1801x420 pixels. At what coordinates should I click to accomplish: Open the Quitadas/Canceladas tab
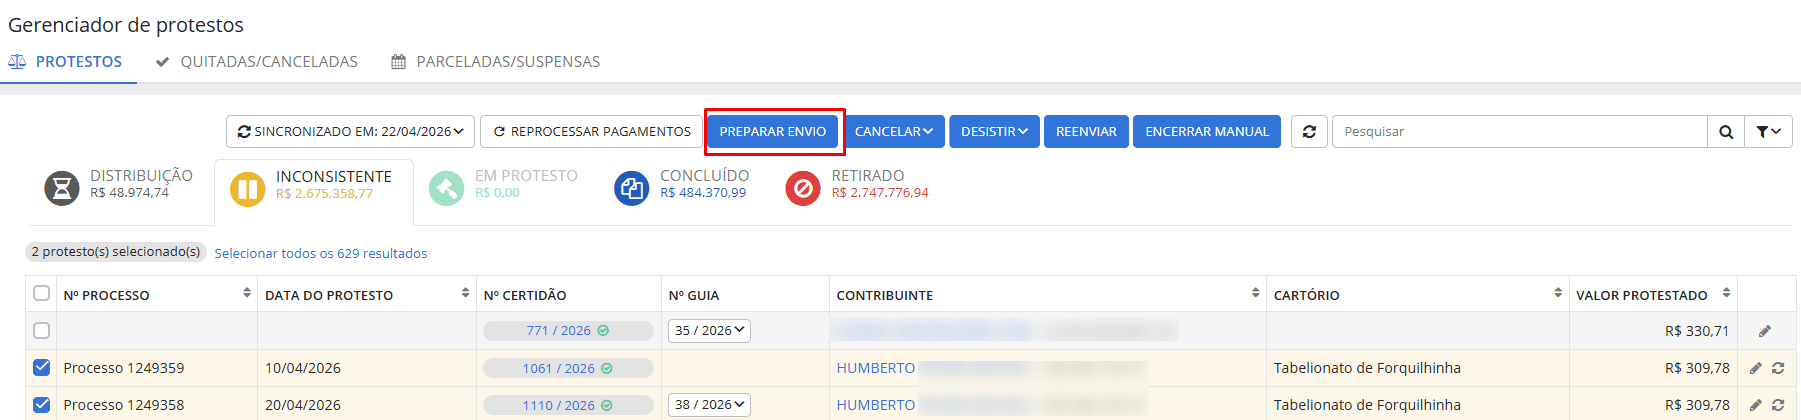(257, 62)
